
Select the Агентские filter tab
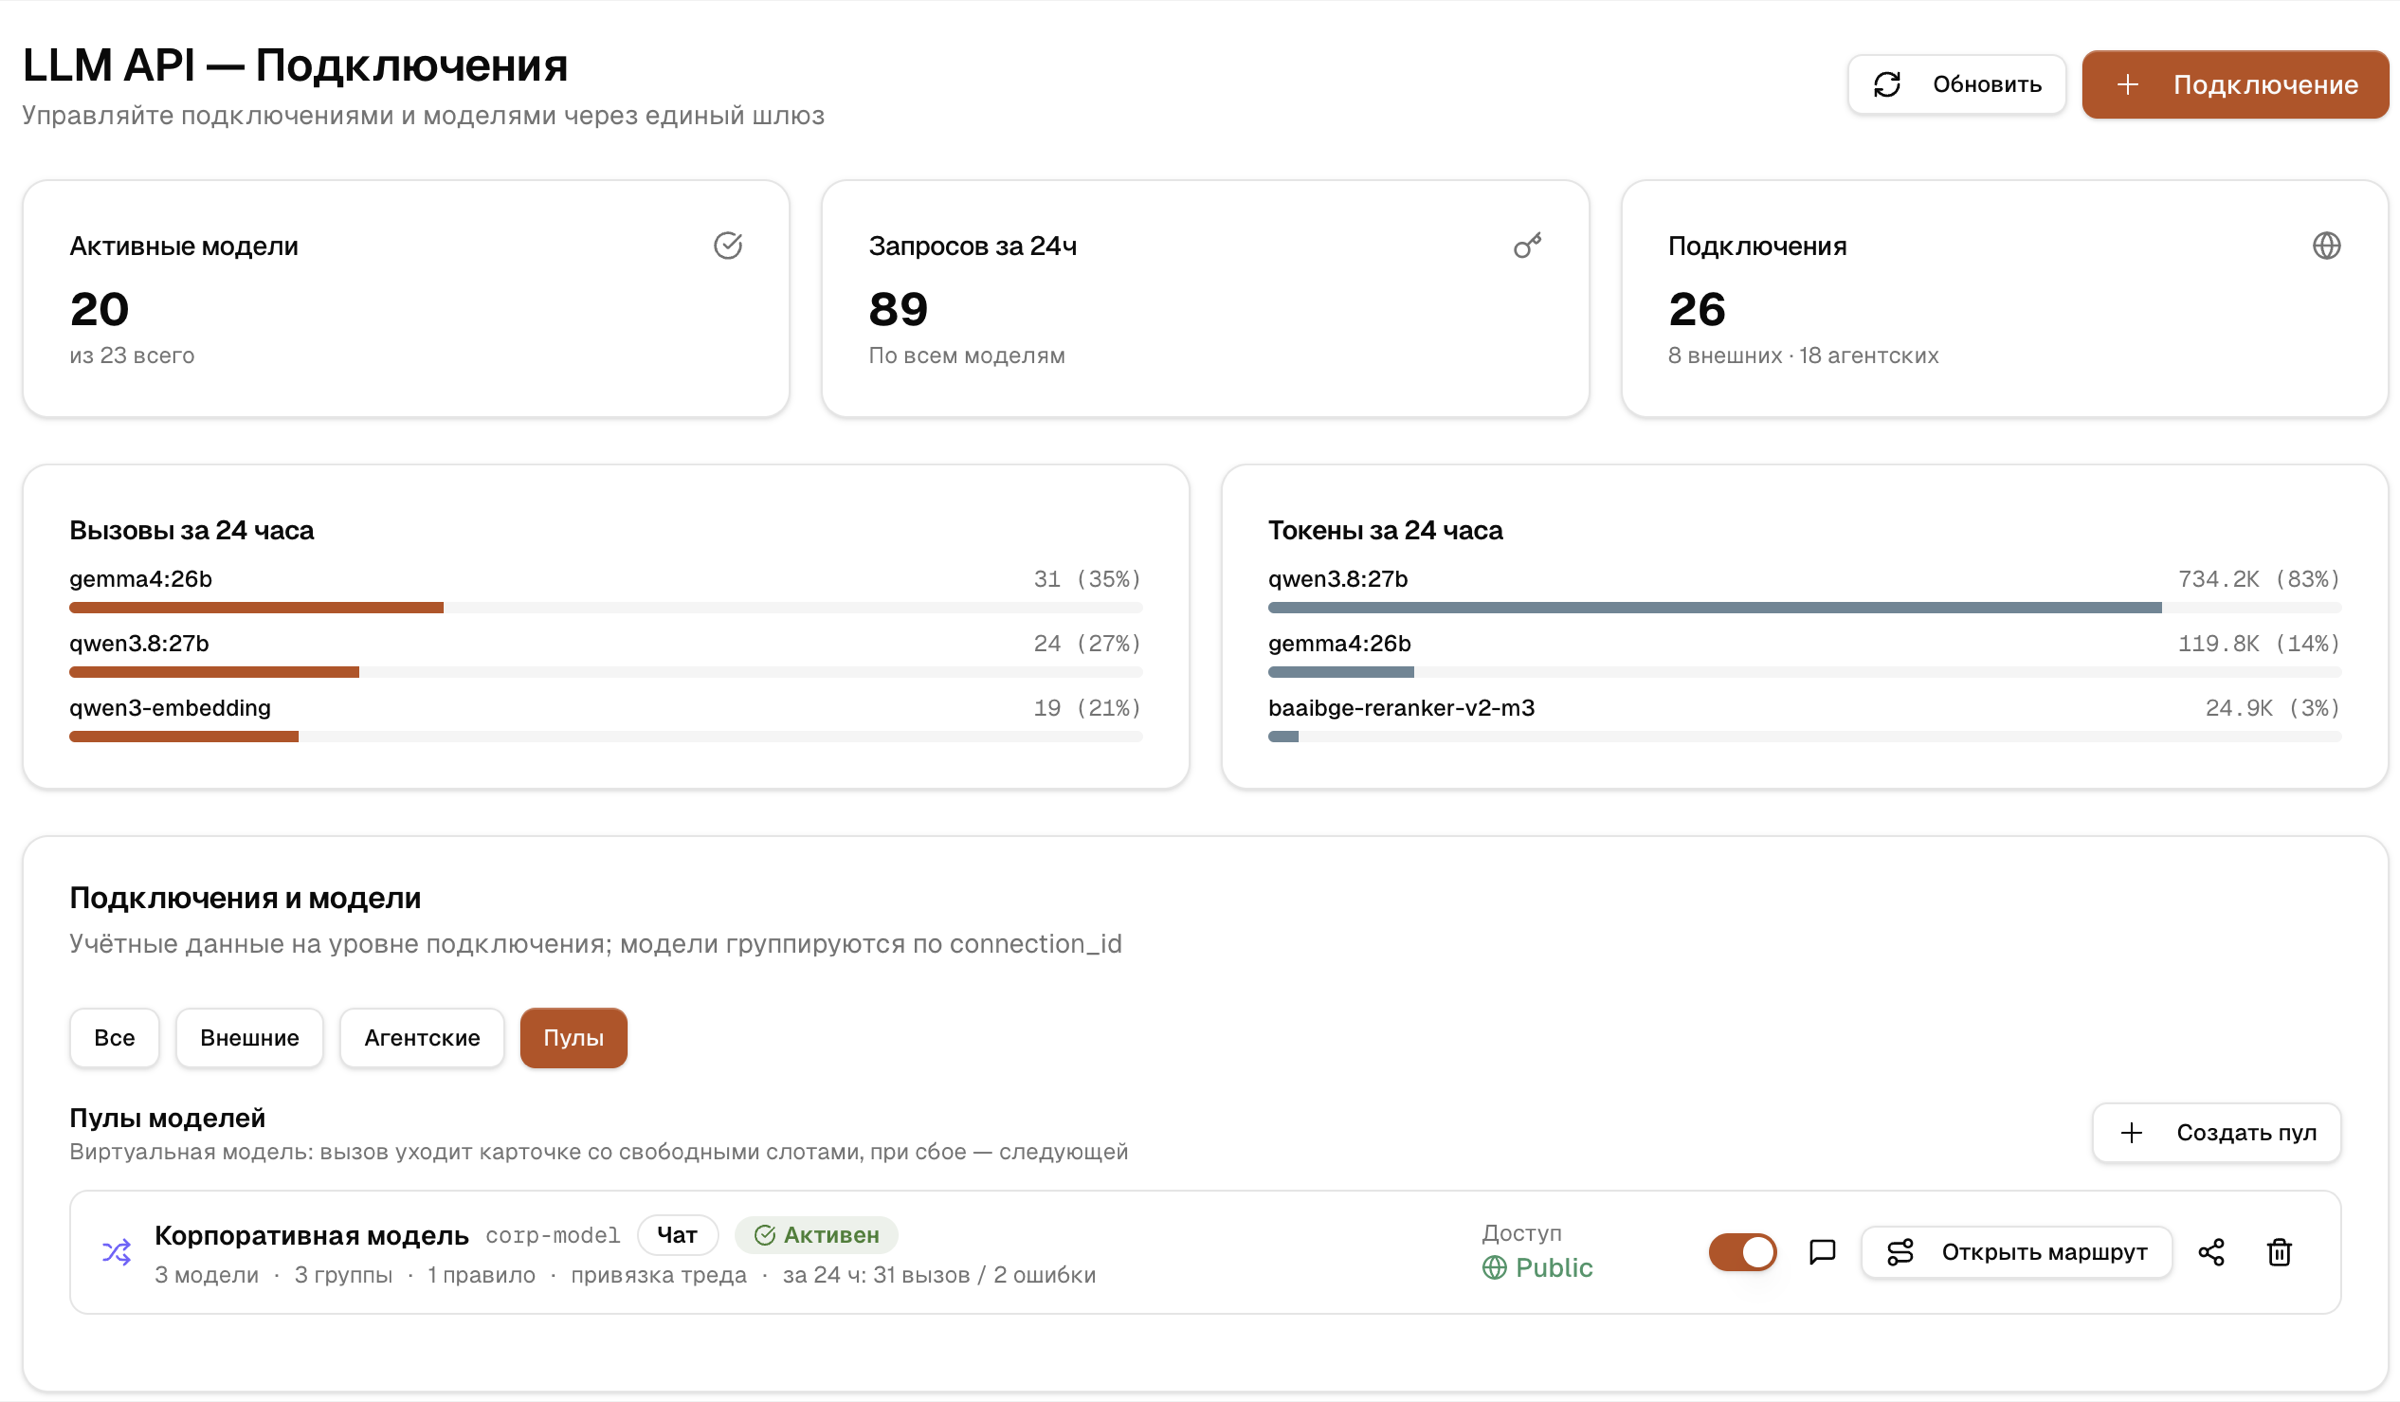pos(422,1038)
